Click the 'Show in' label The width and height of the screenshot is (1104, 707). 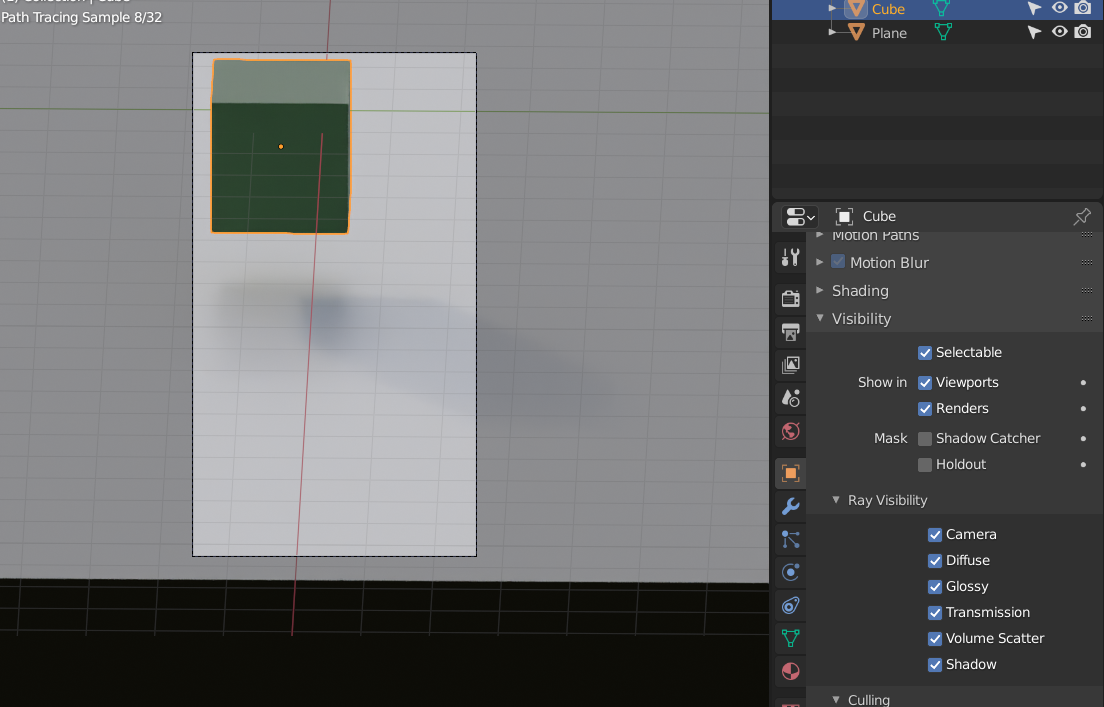882,382
